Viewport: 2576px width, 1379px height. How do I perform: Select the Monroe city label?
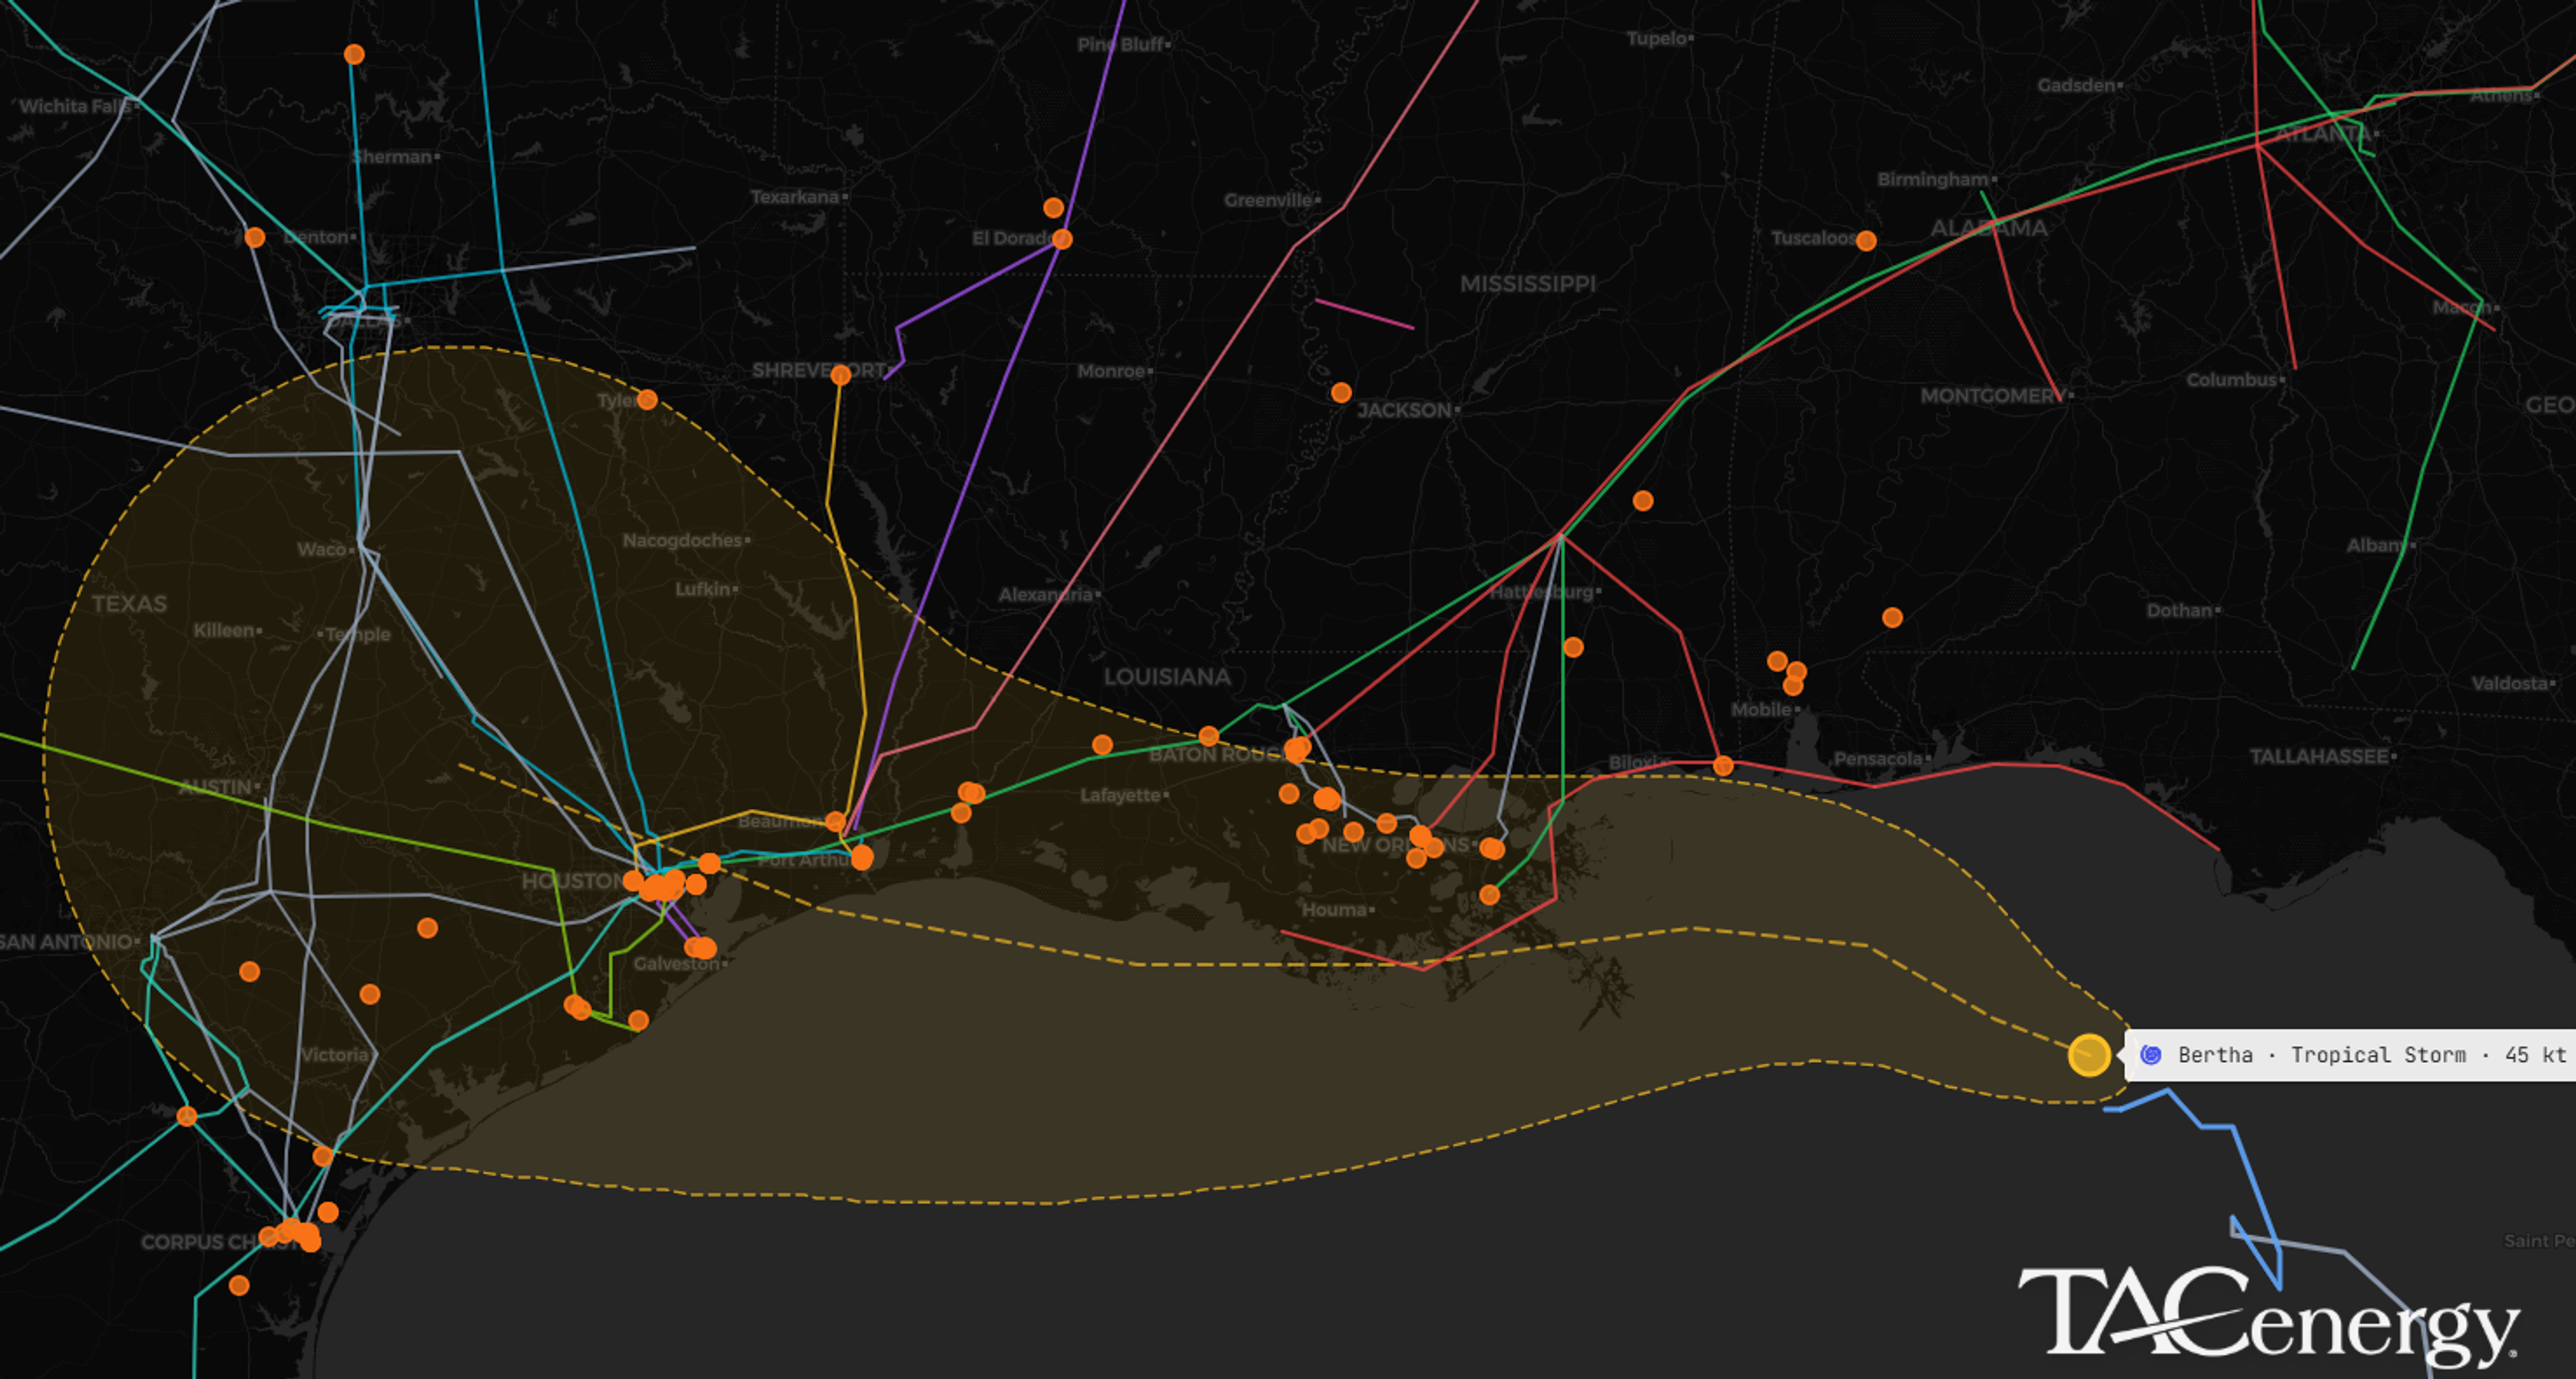point(1111,371)
